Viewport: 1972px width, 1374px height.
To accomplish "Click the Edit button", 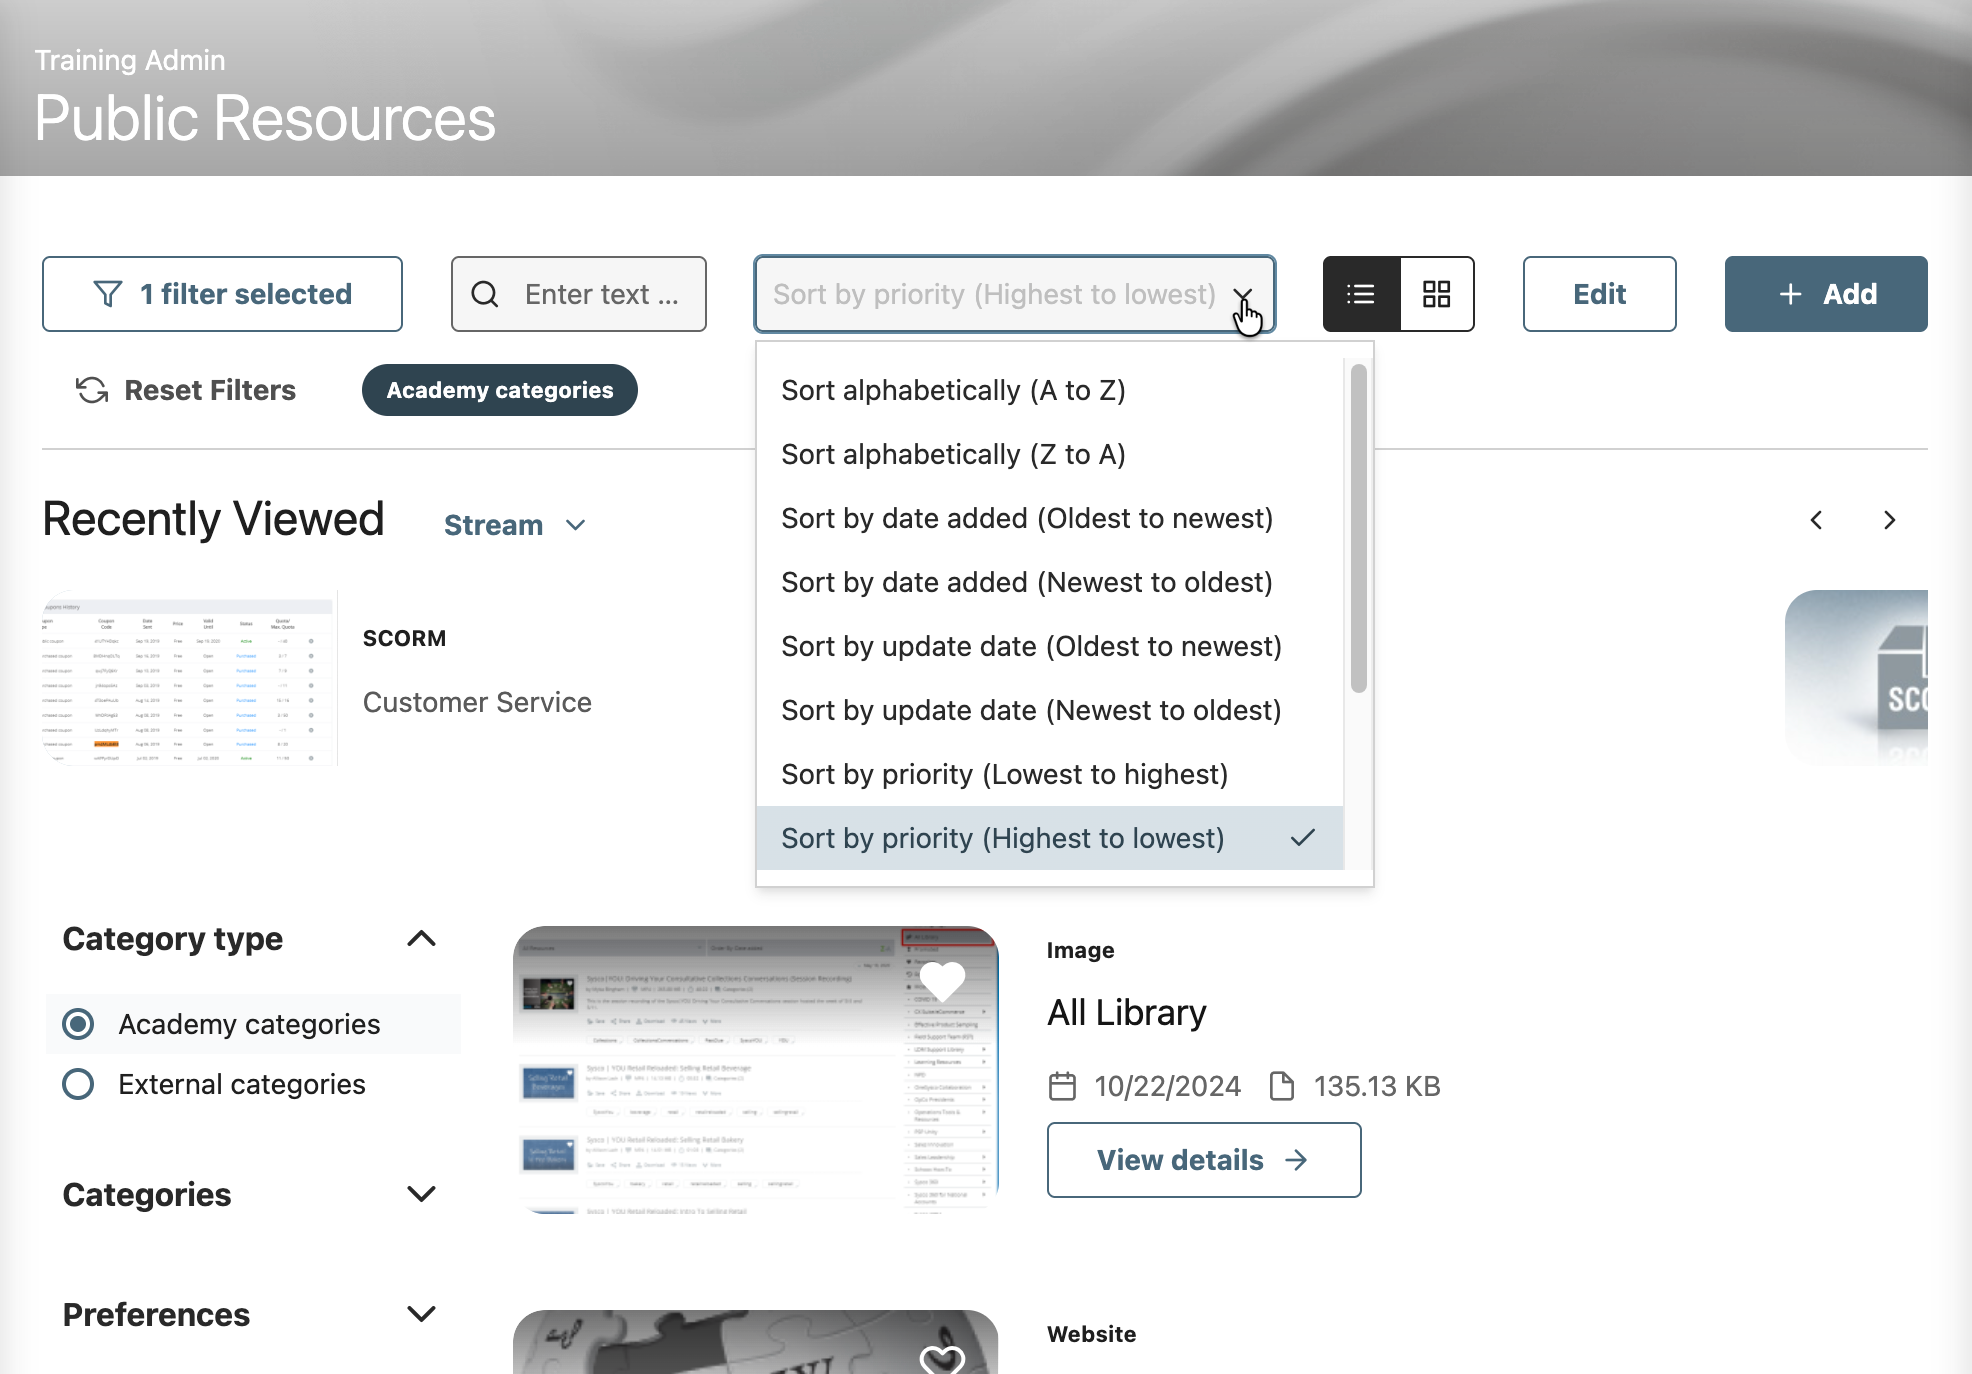I will pos(1599,294).
